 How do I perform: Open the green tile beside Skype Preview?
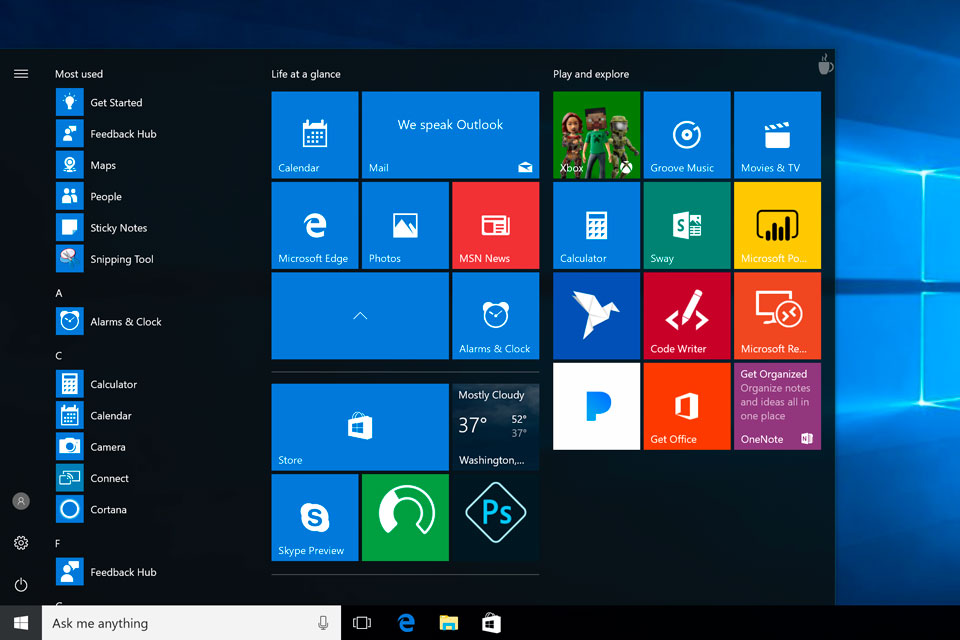click(x=405, y=518)
